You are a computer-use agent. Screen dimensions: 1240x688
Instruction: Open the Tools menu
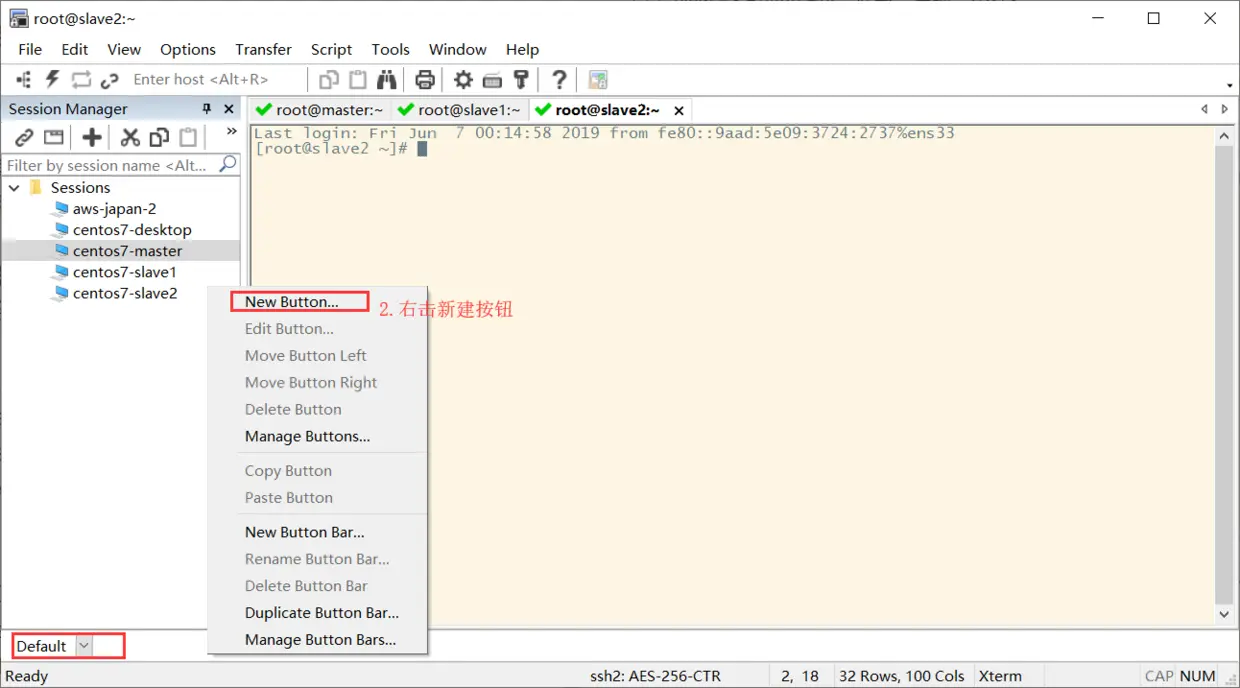point(390,49)
